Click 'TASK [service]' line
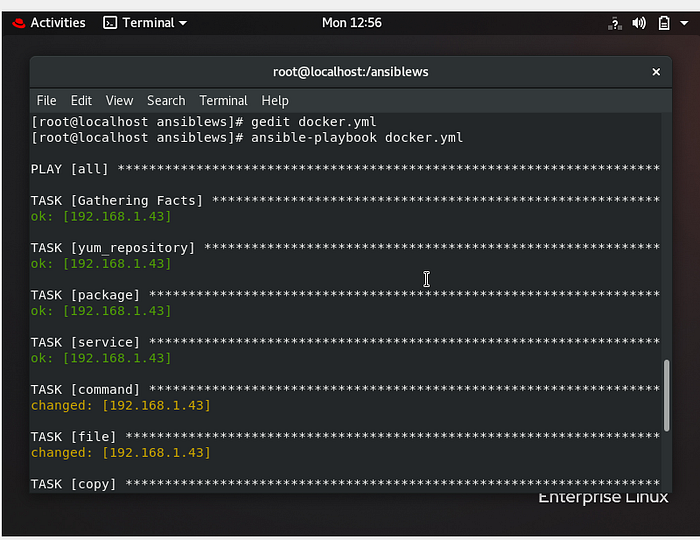Image resolution: width=700 pixels, height=540 pixels. (x=345, y=342)
